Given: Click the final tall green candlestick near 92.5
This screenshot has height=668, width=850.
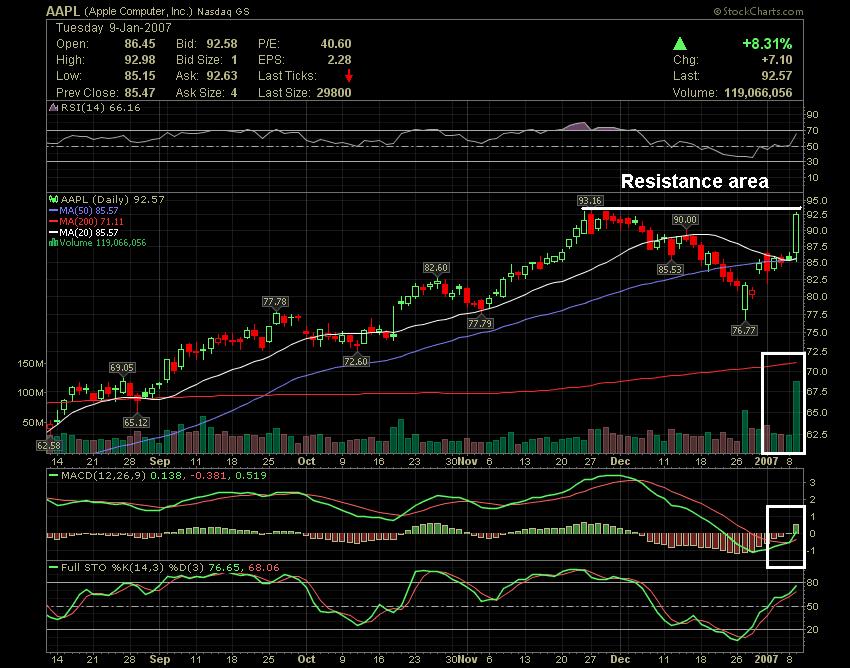Looking at the screenshot, I should pos(796,234).
